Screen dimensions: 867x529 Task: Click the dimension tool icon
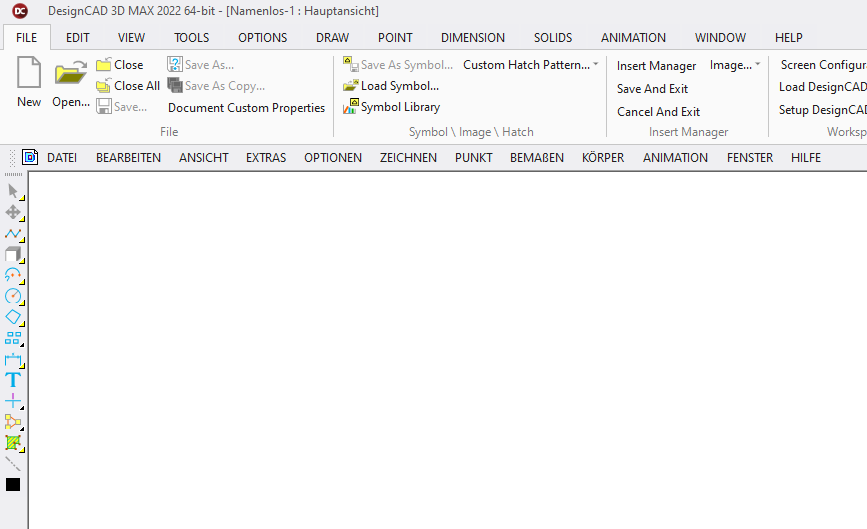(13, 359)
